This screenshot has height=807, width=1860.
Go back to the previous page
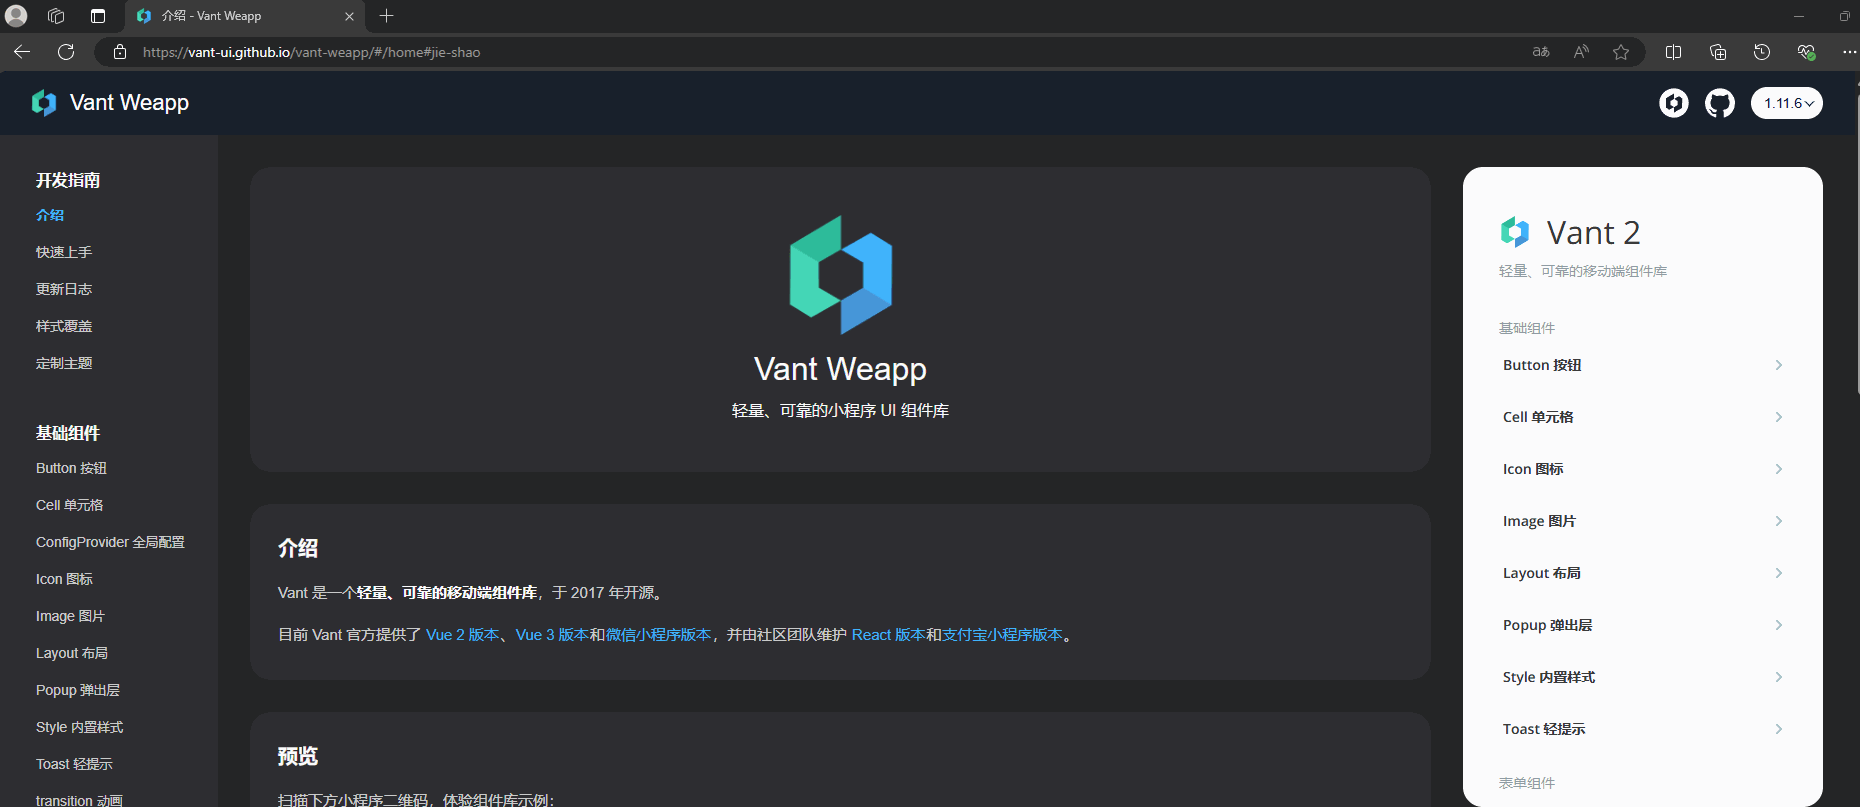[x=22, y=52]
